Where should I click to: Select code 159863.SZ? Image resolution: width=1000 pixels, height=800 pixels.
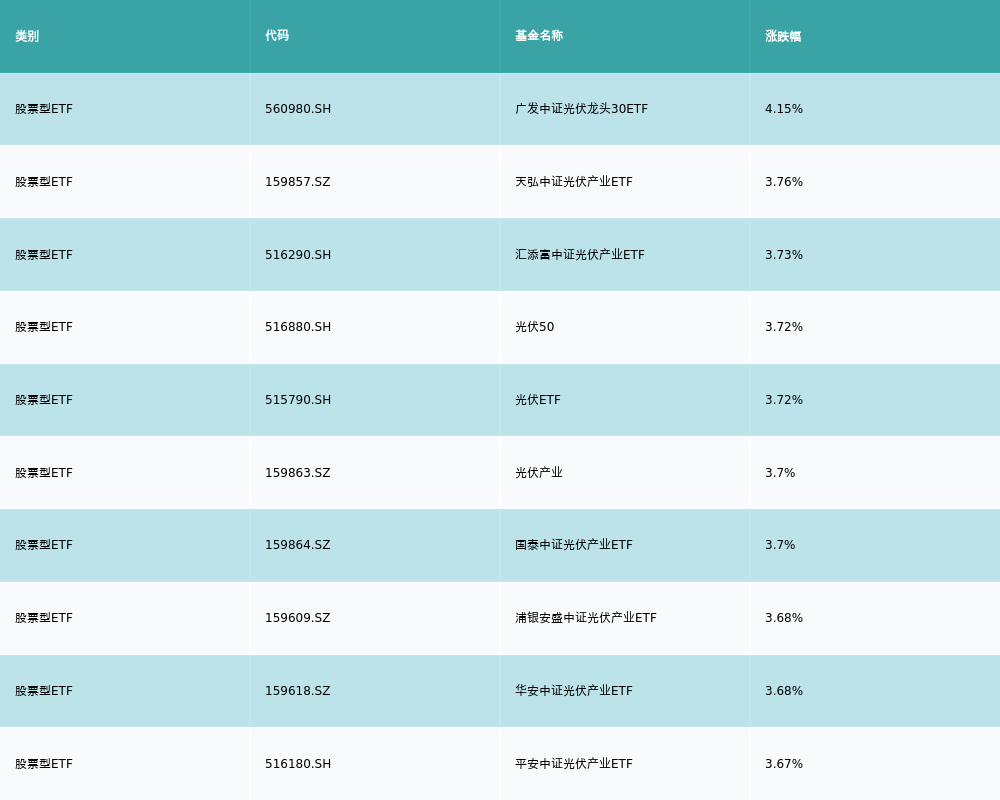(298, 473)
